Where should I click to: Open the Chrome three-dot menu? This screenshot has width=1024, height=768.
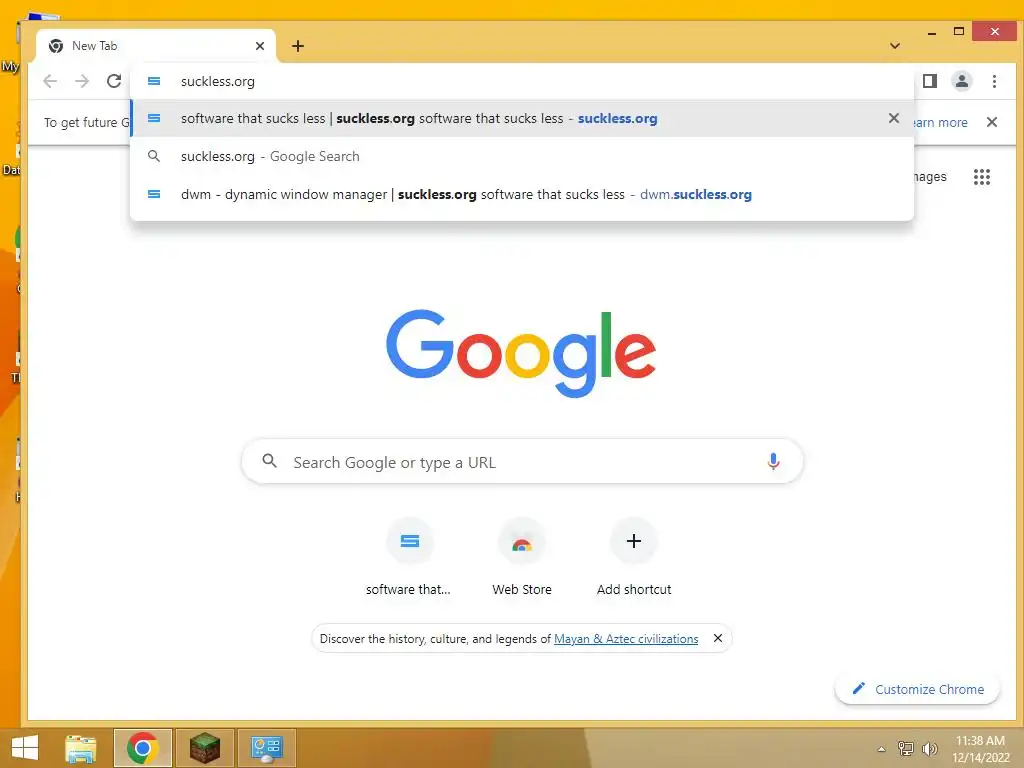pyautogui.click(x=994, y=81)
